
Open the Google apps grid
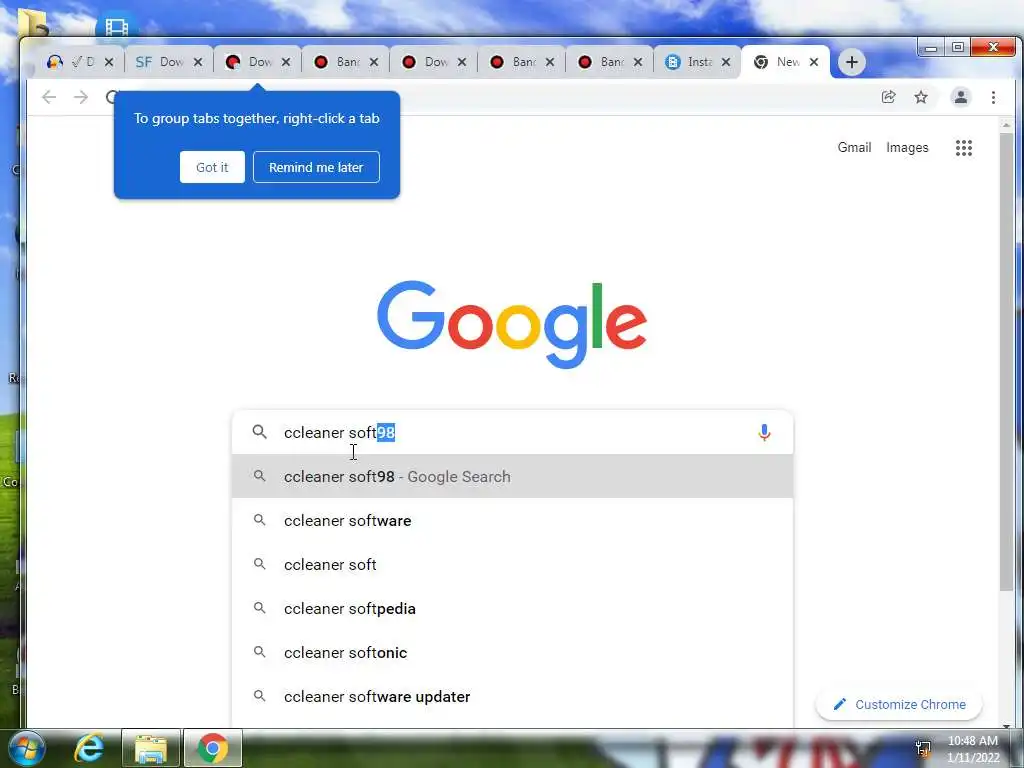coord(964,148)
